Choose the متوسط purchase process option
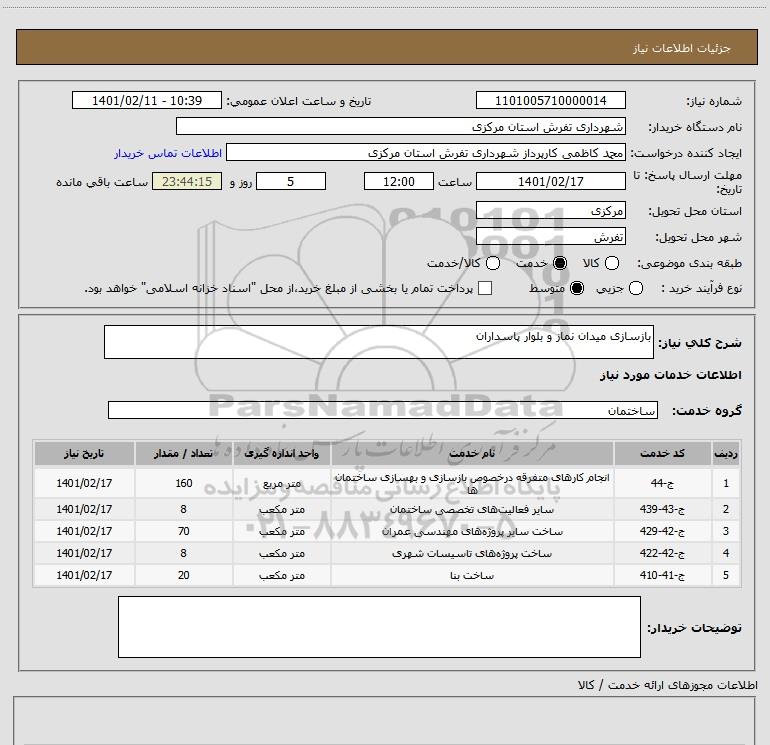Screen dimensions: 770x745 tap(577, 288)
